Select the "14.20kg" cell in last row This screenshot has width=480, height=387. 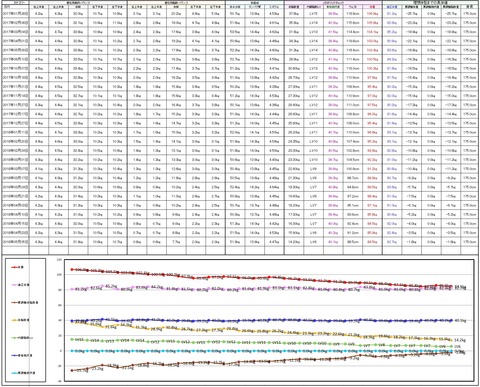[294, 242]
